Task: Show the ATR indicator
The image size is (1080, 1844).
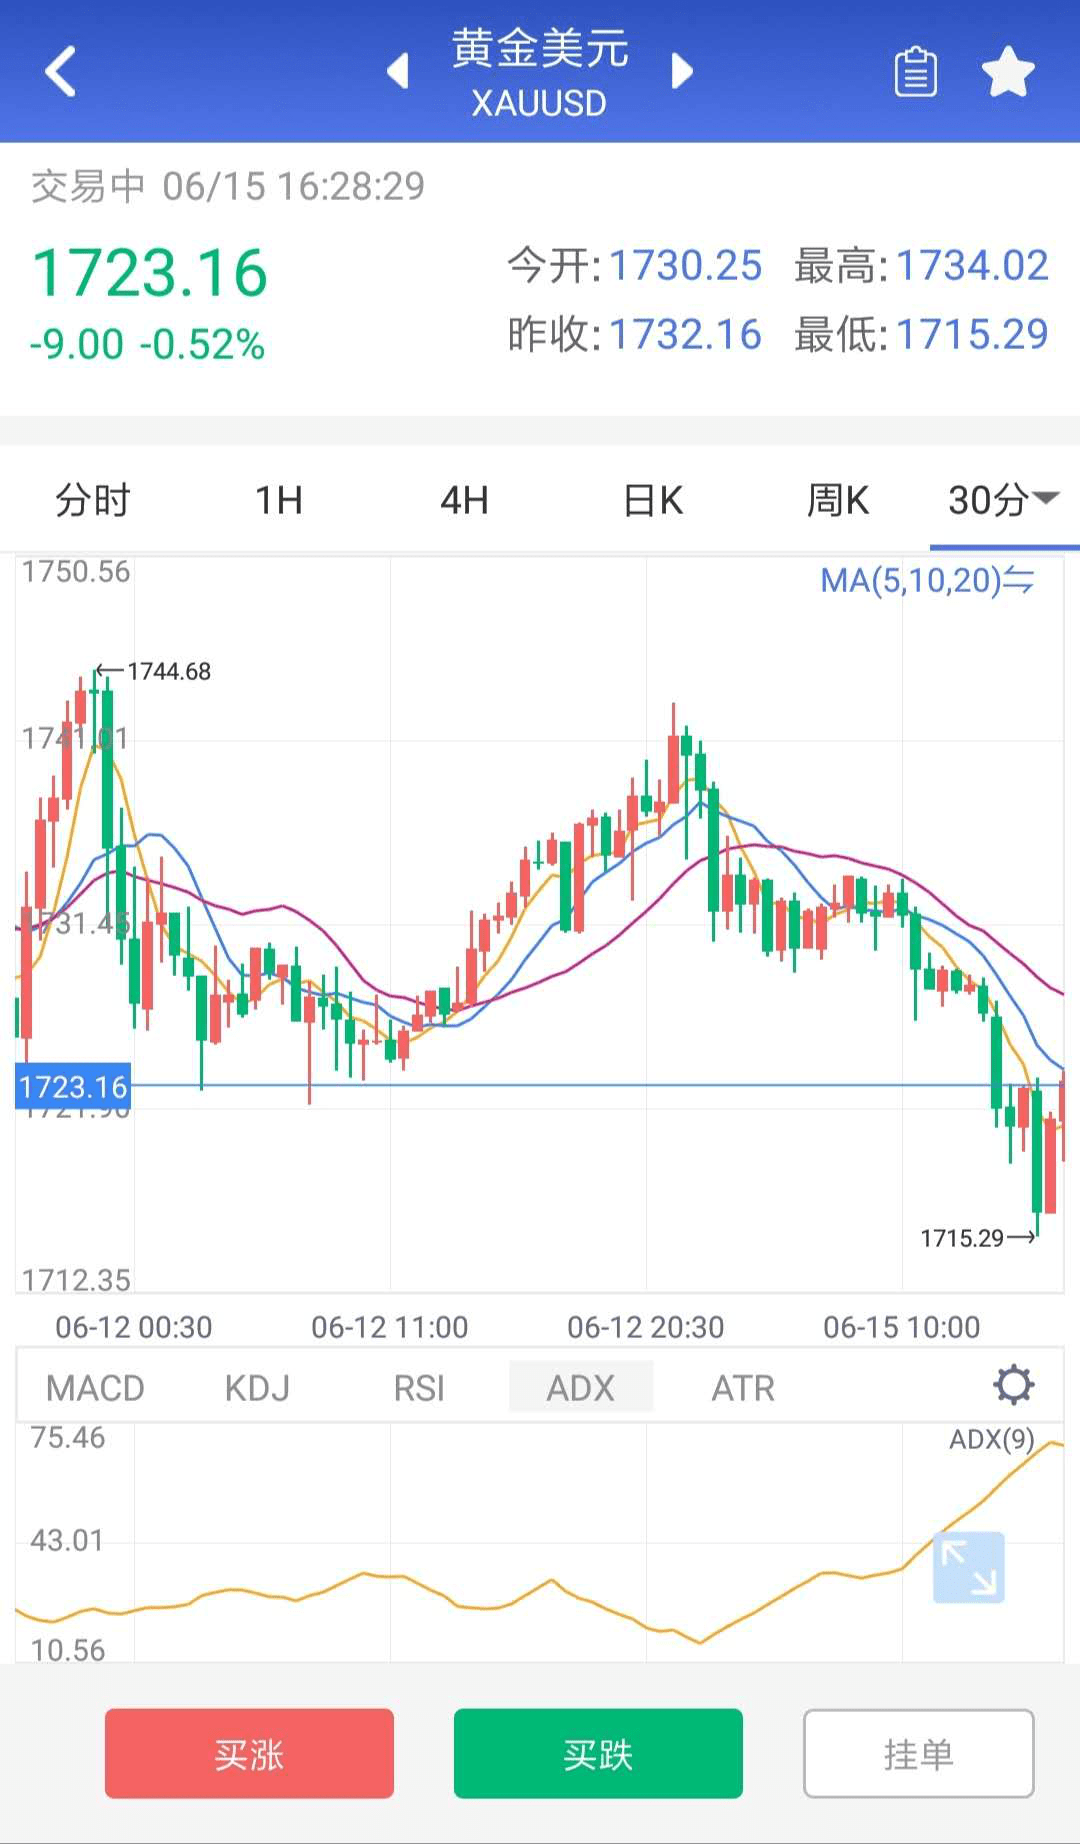Action: (x=743, y=1388)
